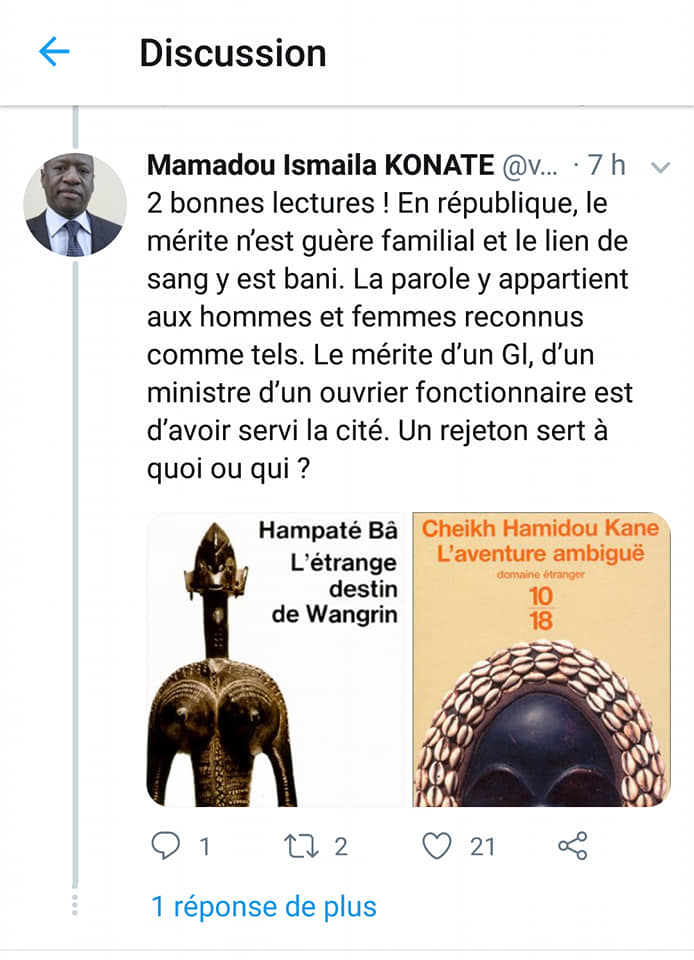Viewport: 694px width, 960px height.
Task: Like the tweet with heart icon
Action: point(437,846)
